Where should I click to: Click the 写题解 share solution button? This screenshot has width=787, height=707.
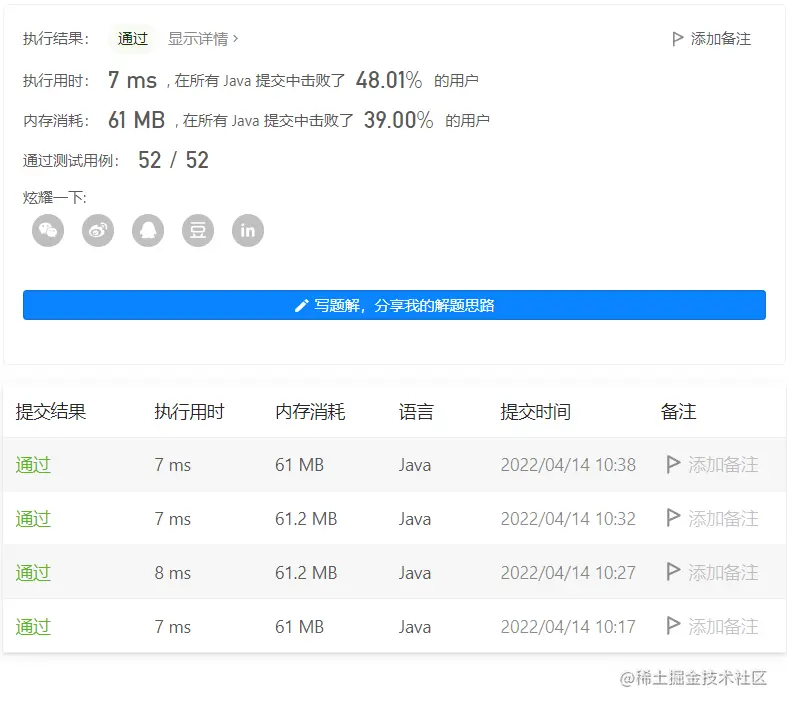pos(394,305)
